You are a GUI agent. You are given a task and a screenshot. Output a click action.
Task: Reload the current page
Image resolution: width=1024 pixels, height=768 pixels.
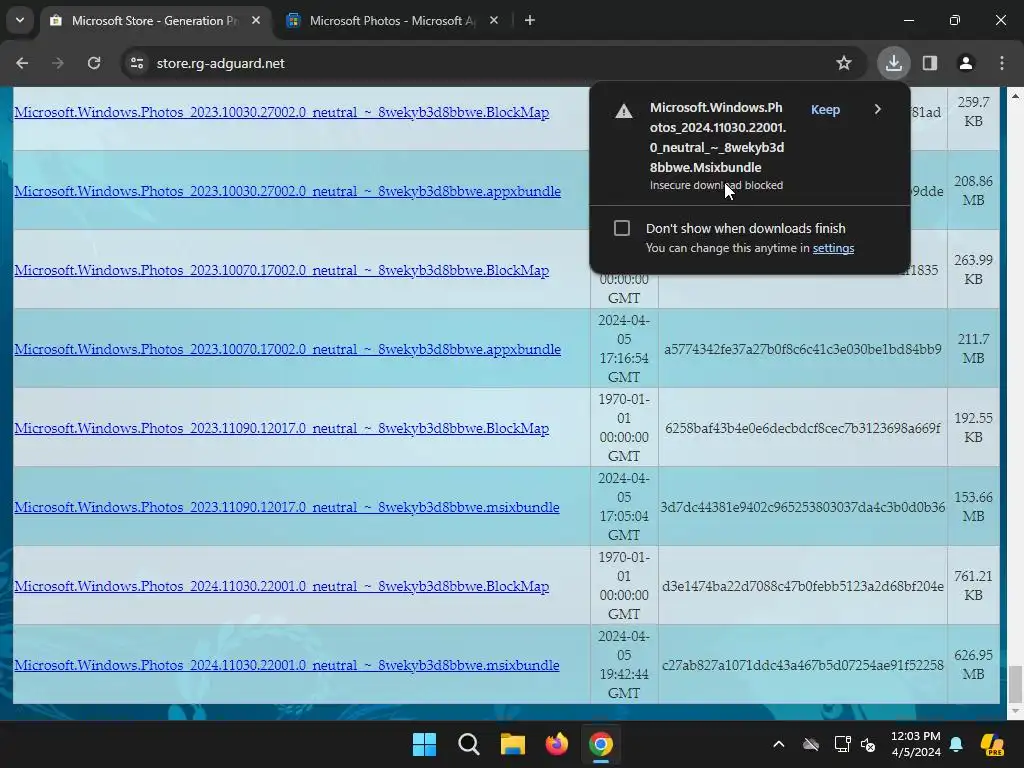coord(94,63)
